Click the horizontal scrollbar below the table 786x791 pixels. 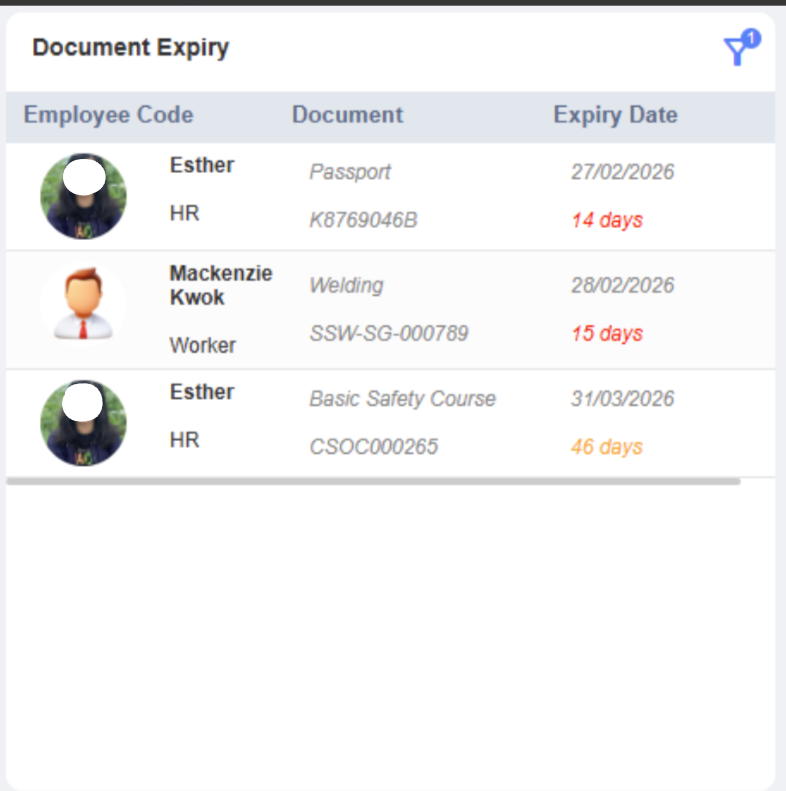click(x=373, y=481)
